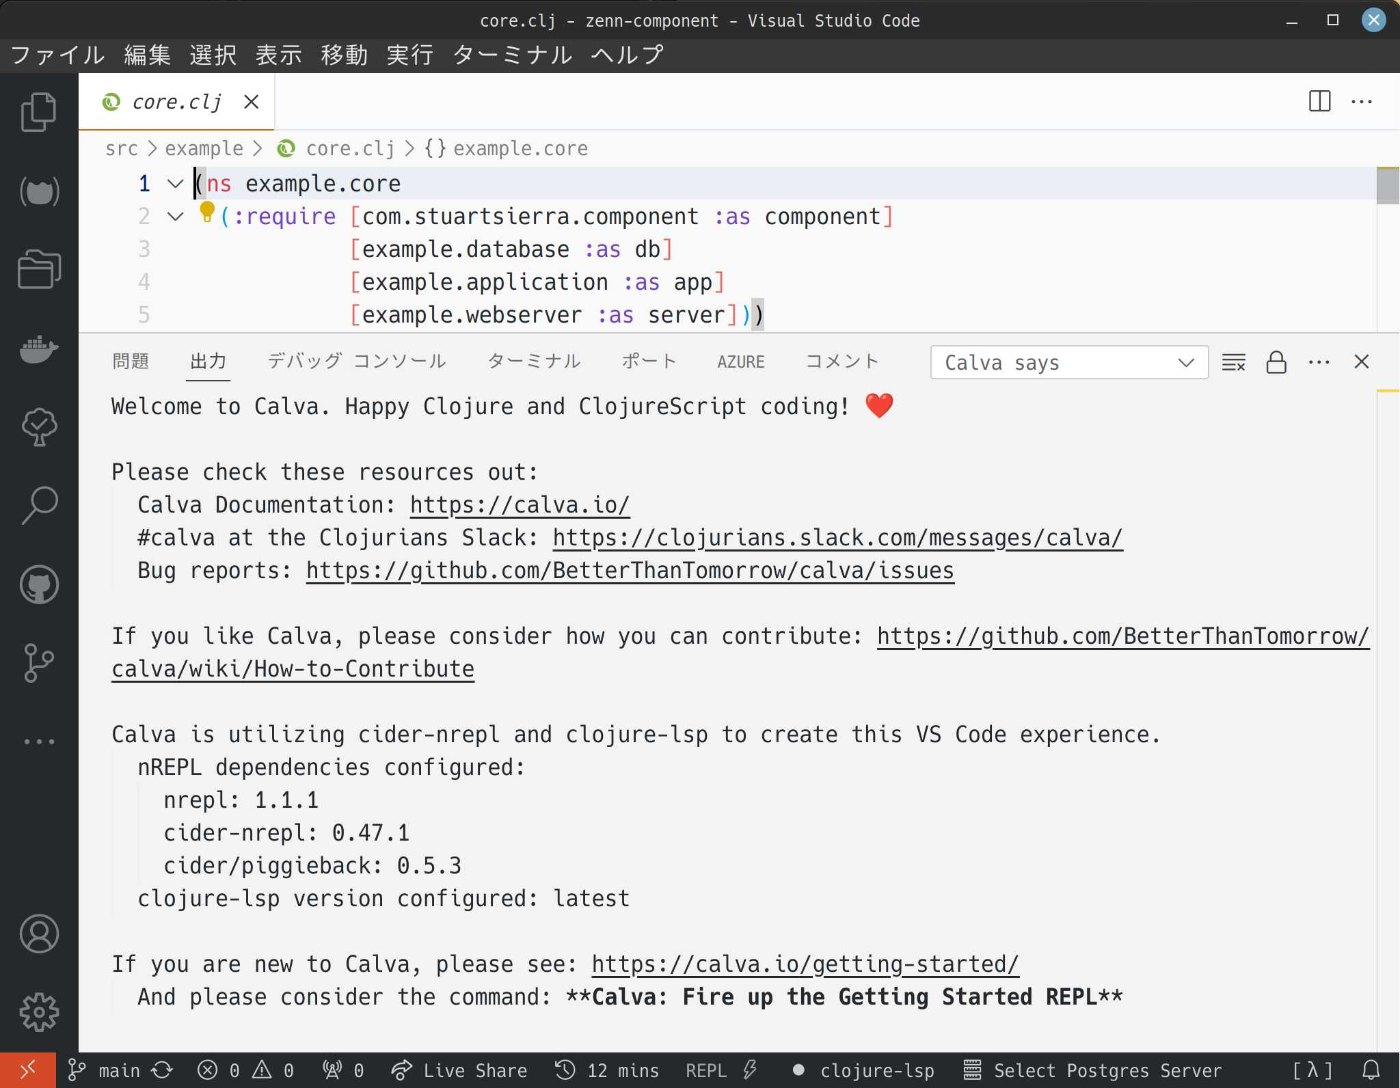The height and width of the screenshot is (1088, 1400).
Task: Open the Search view in activity bar
Action: click(39, 505)
